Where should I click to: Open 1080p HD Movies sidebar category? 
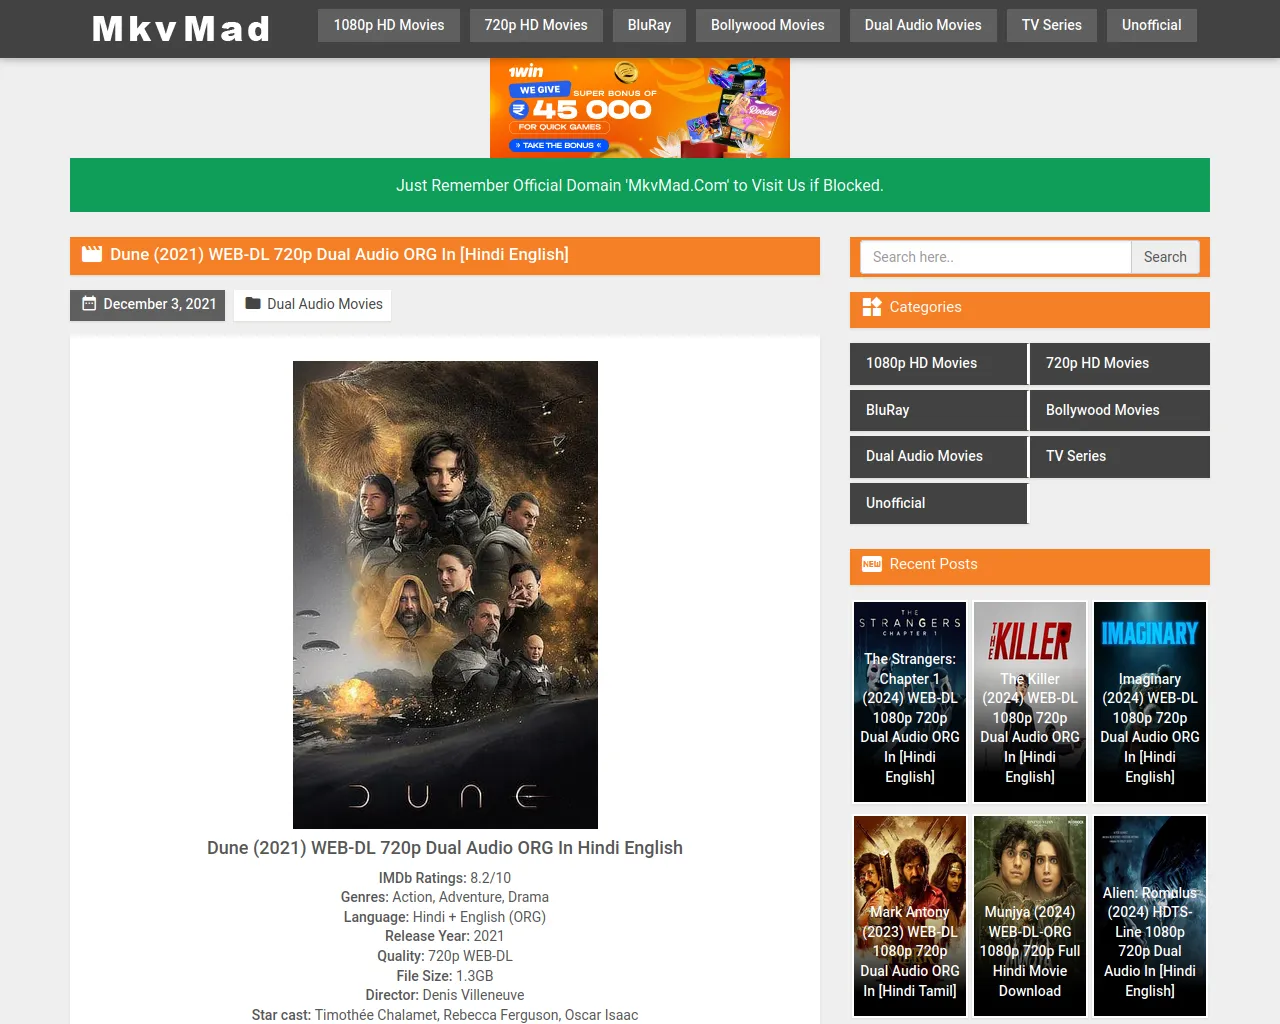pos(939,364)
